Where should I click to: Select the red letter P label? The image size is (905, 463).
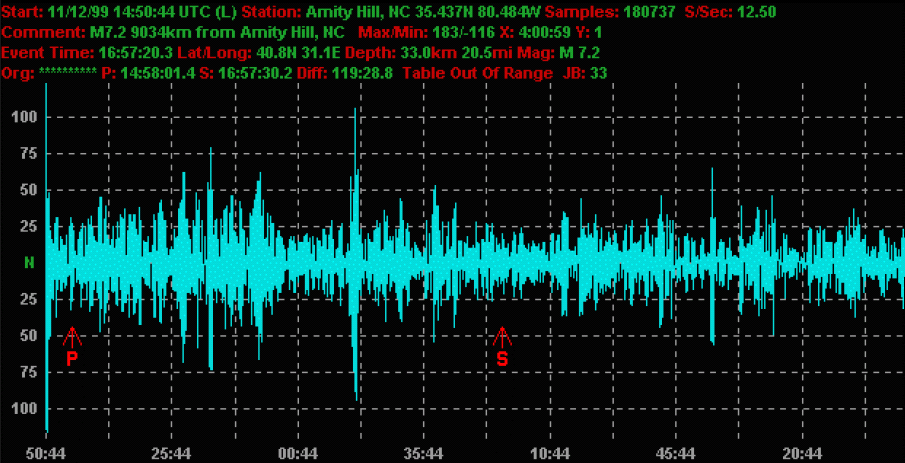click(x=72, y=357)
